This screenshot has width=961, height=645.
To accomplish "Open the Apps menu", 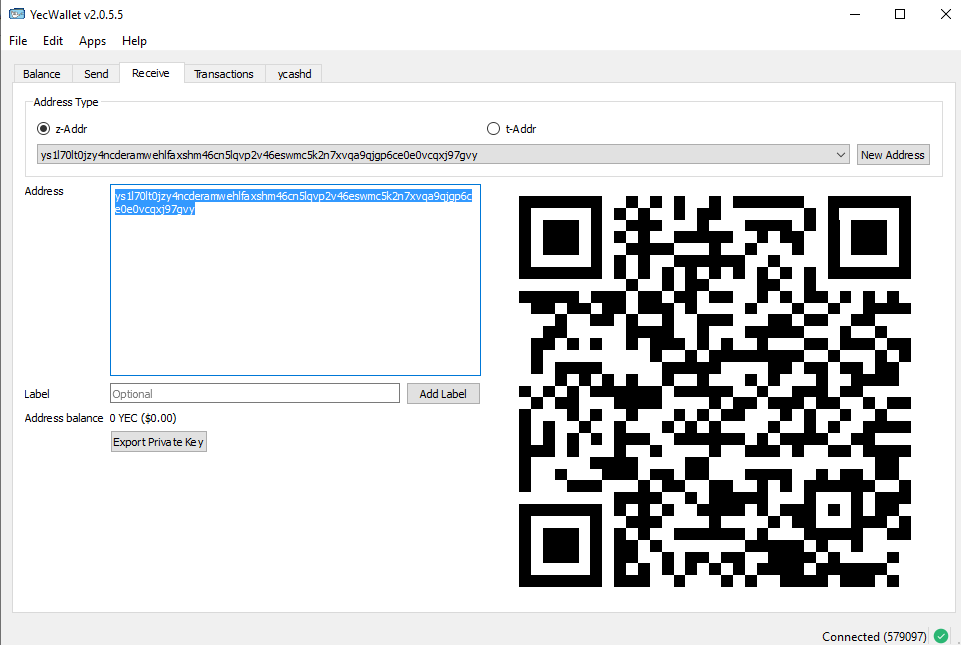I will click(x=92, y=41).
